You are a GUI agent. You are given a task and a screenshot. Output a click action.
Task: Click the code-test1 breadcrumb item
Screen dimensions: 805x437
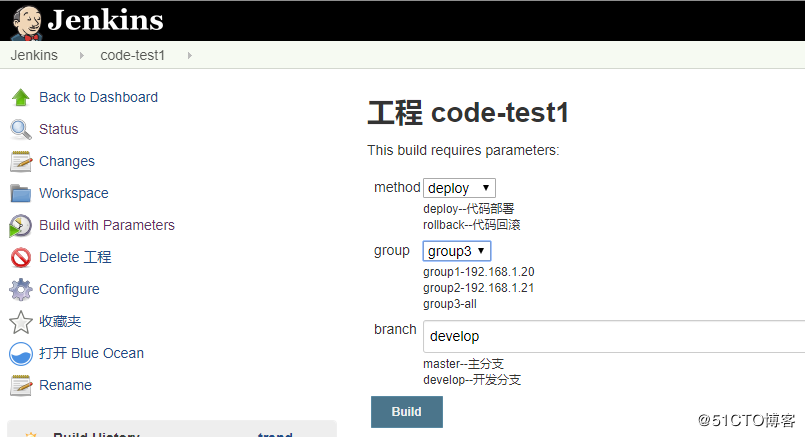[132, 55]
